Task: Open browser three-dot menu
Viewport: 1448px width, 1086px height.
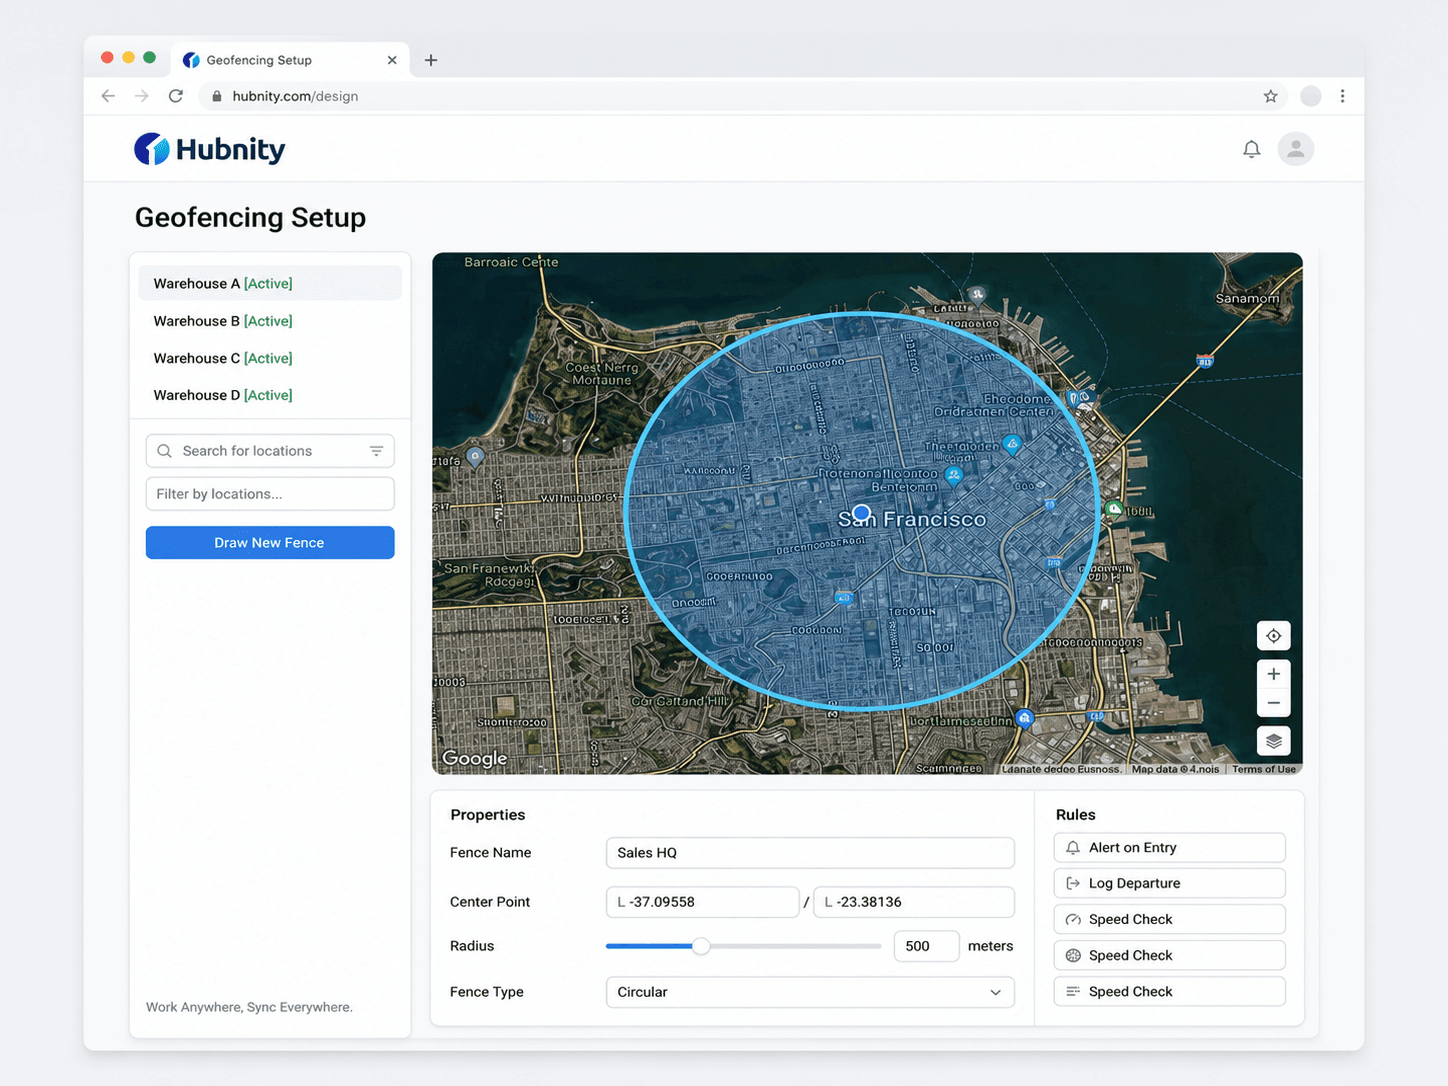Action: coord(1342,96)
